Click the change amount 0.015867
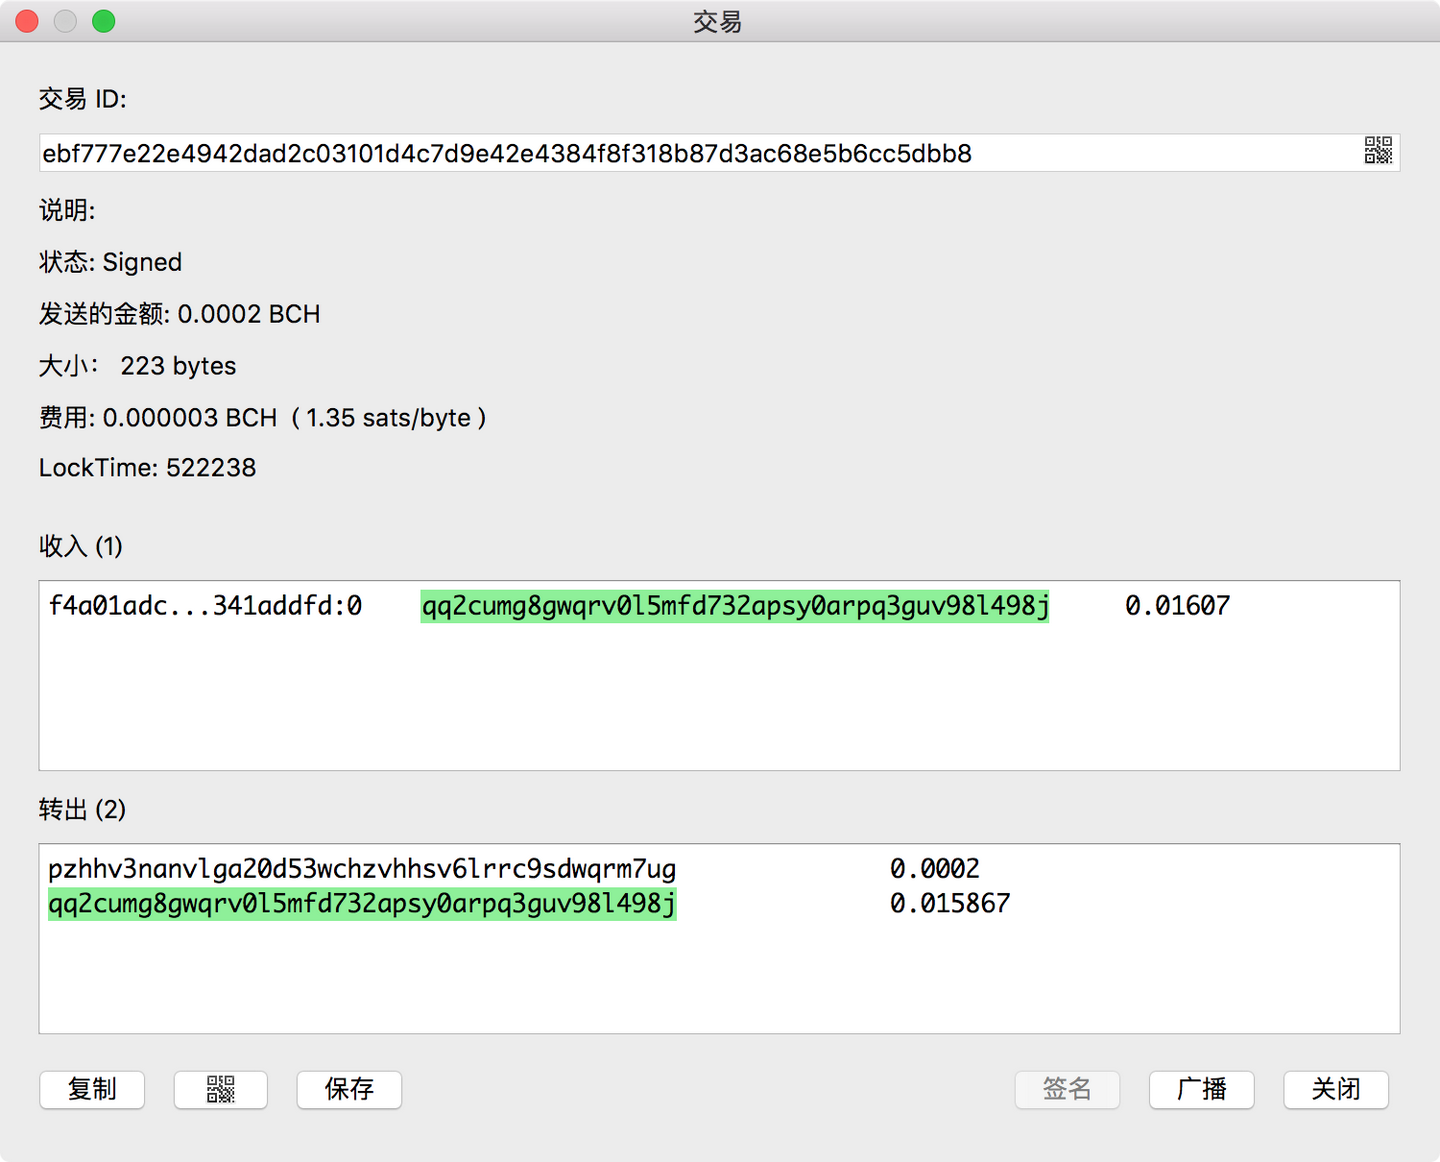Image resolution: width=1440 pixels, height=1162 pixels. tap(950, 904)
